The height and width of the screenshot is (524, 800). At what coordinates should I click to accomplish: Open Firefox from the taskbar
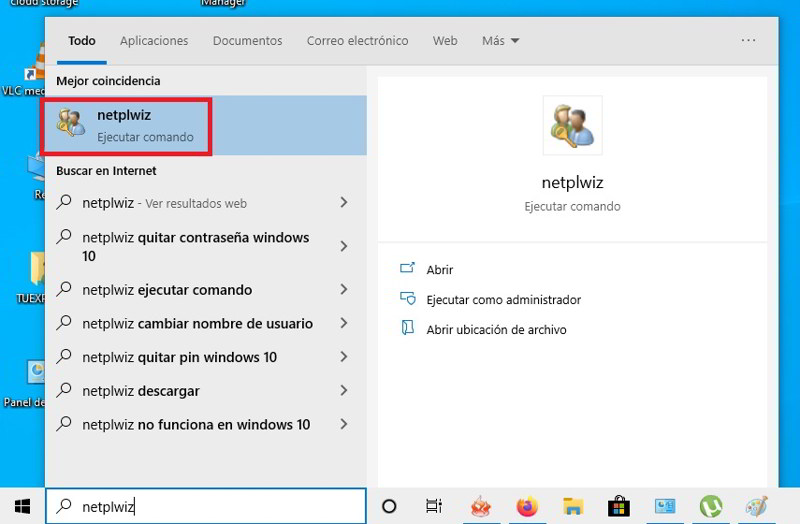point(527,506)
